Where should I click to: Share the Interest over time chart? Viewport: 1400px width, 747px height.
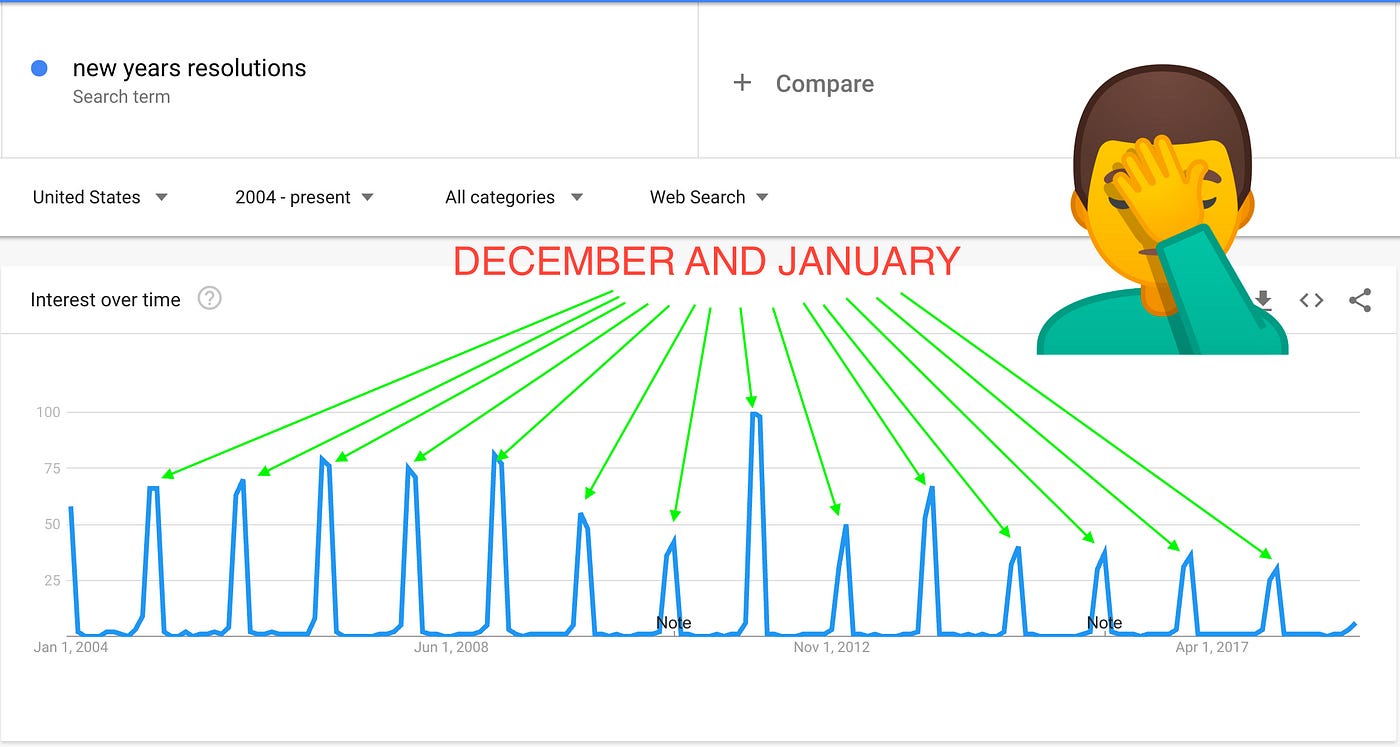coord(1360,300)
